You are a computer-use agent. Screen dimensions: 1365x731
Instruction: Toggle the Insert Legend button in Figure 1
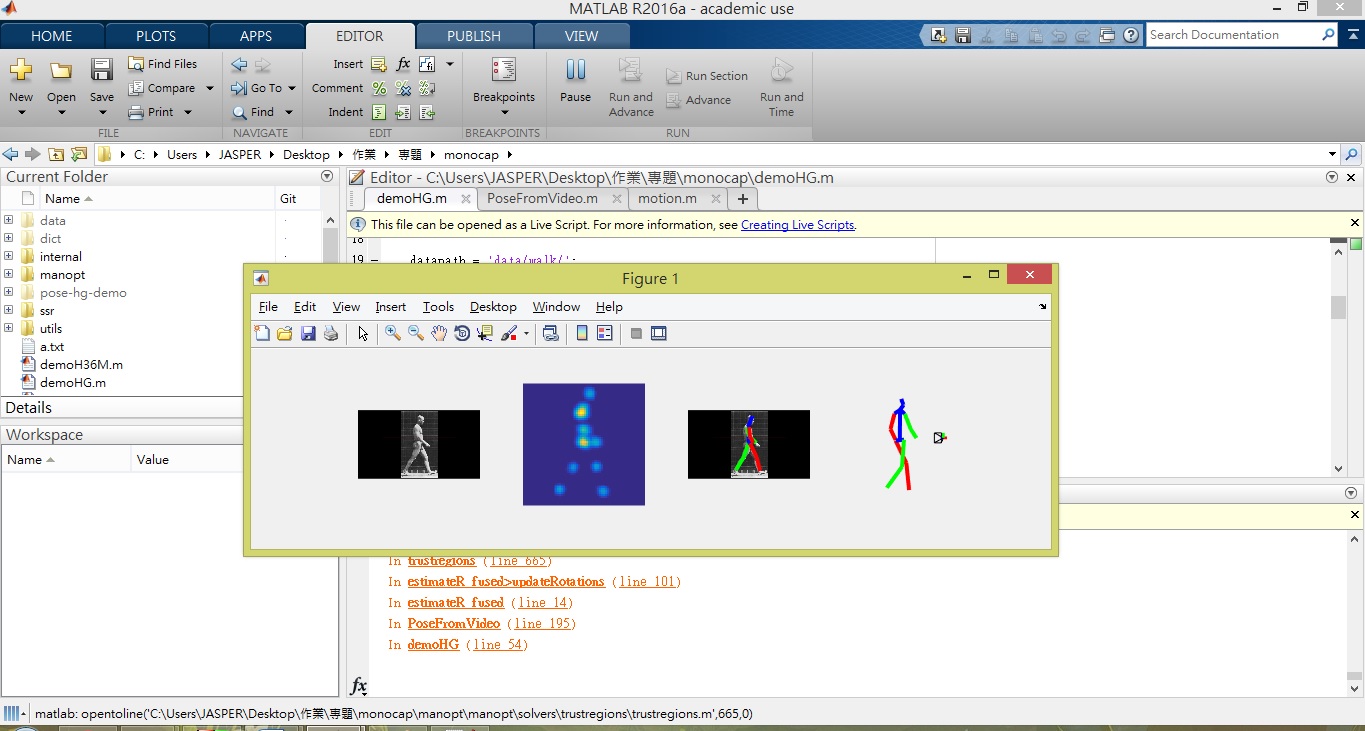[604, 334]
